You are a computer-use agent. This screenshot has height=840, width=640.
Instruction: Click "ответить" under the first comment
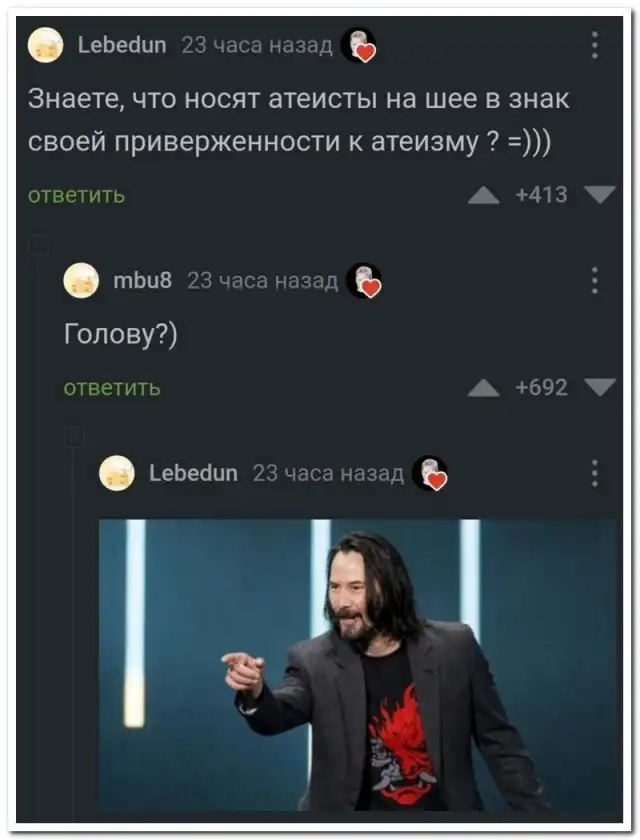(x=76, y=196)
